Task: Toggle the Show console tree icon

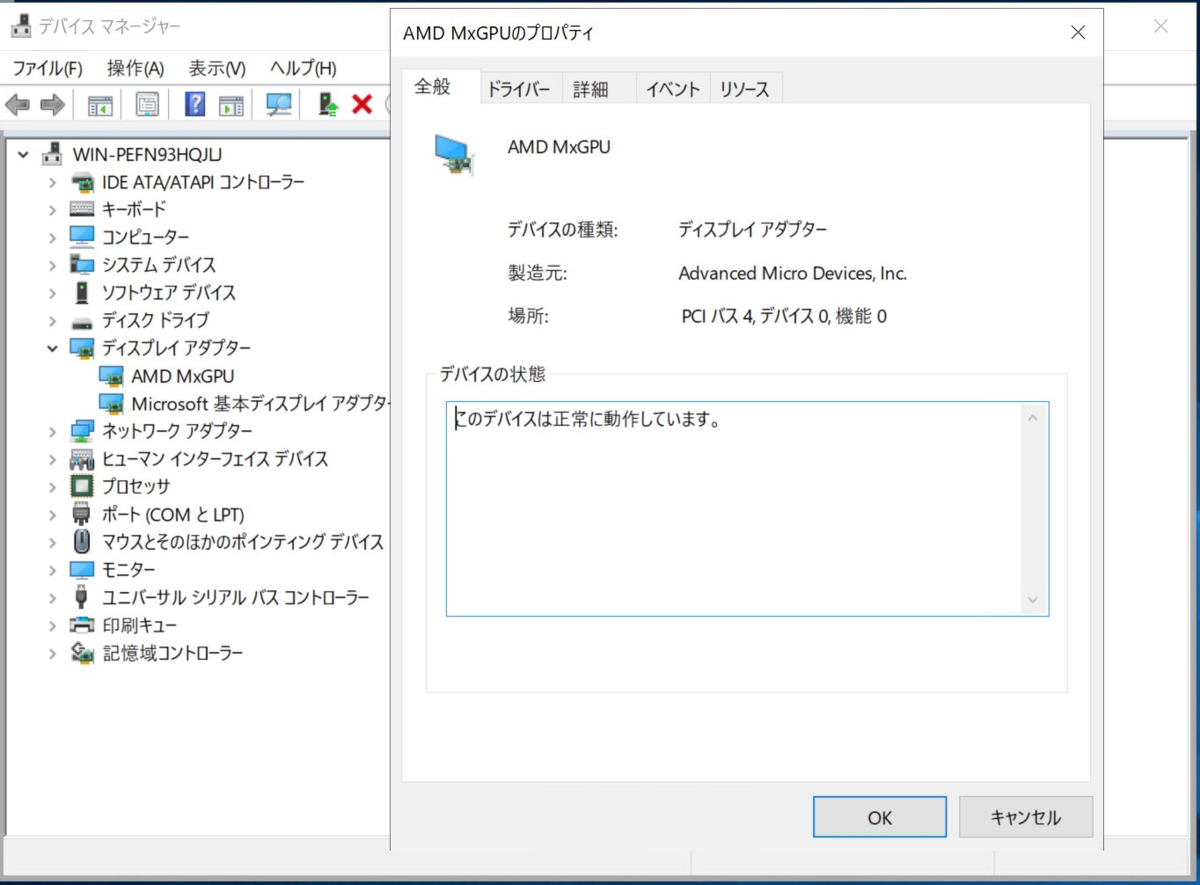Action: pos(100,104)
